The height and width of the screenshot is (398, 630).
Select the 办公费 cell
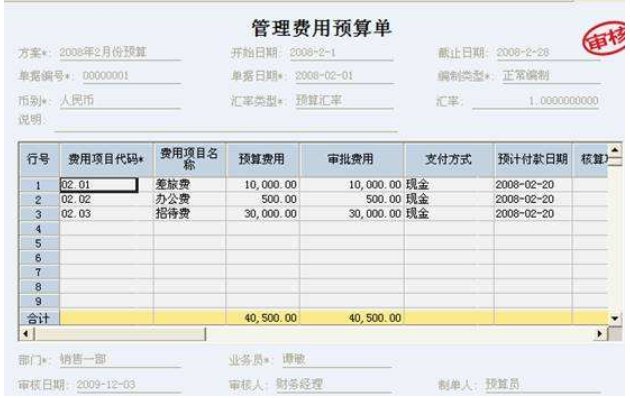coord(189,199)
